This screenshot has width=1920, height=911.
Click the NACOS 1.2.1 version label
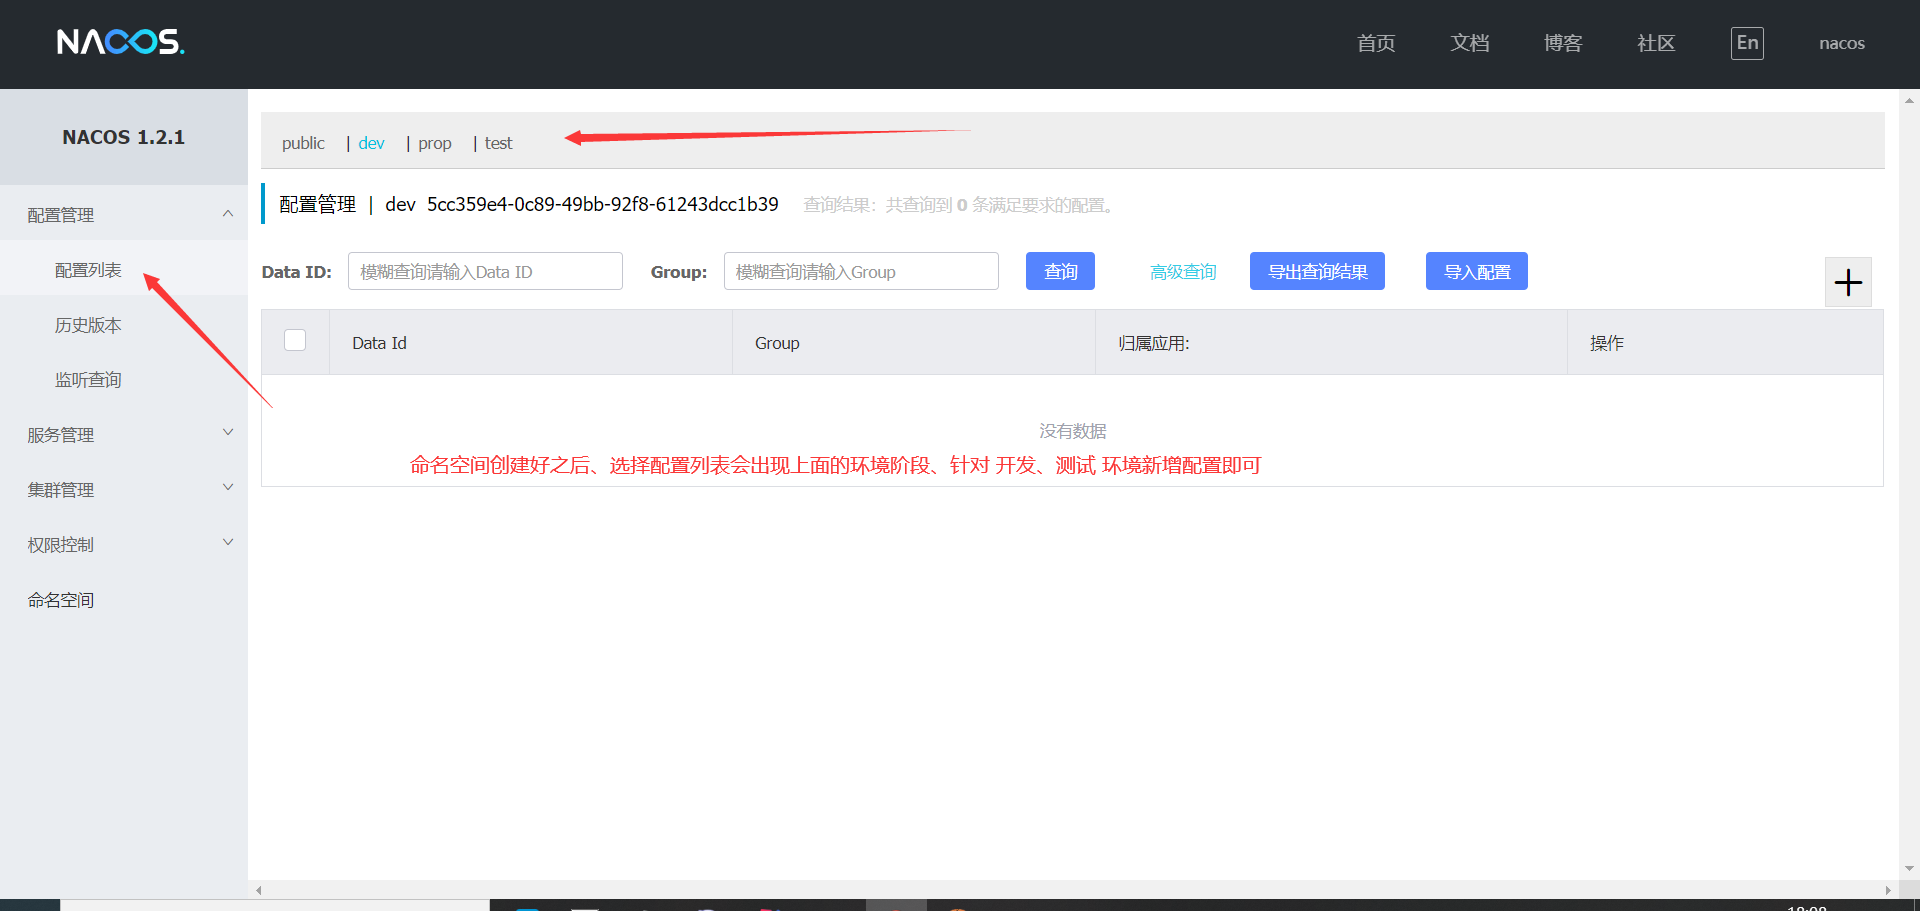(124, 137)
